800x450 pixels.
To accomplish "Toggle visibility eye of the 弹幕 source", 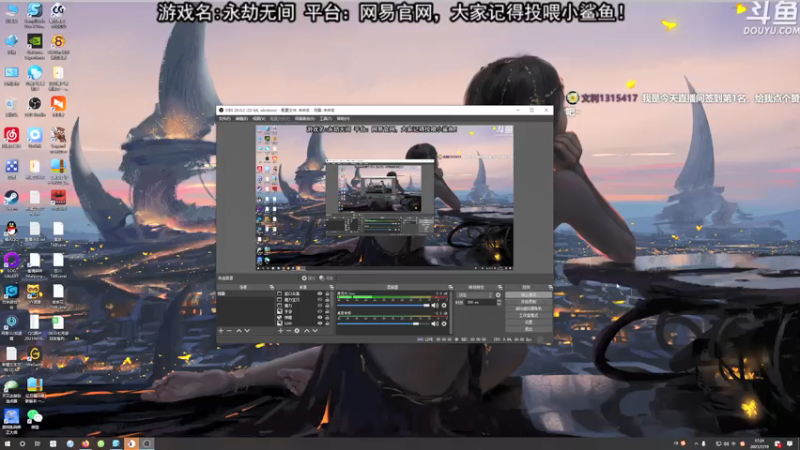I will click(320, 317).
